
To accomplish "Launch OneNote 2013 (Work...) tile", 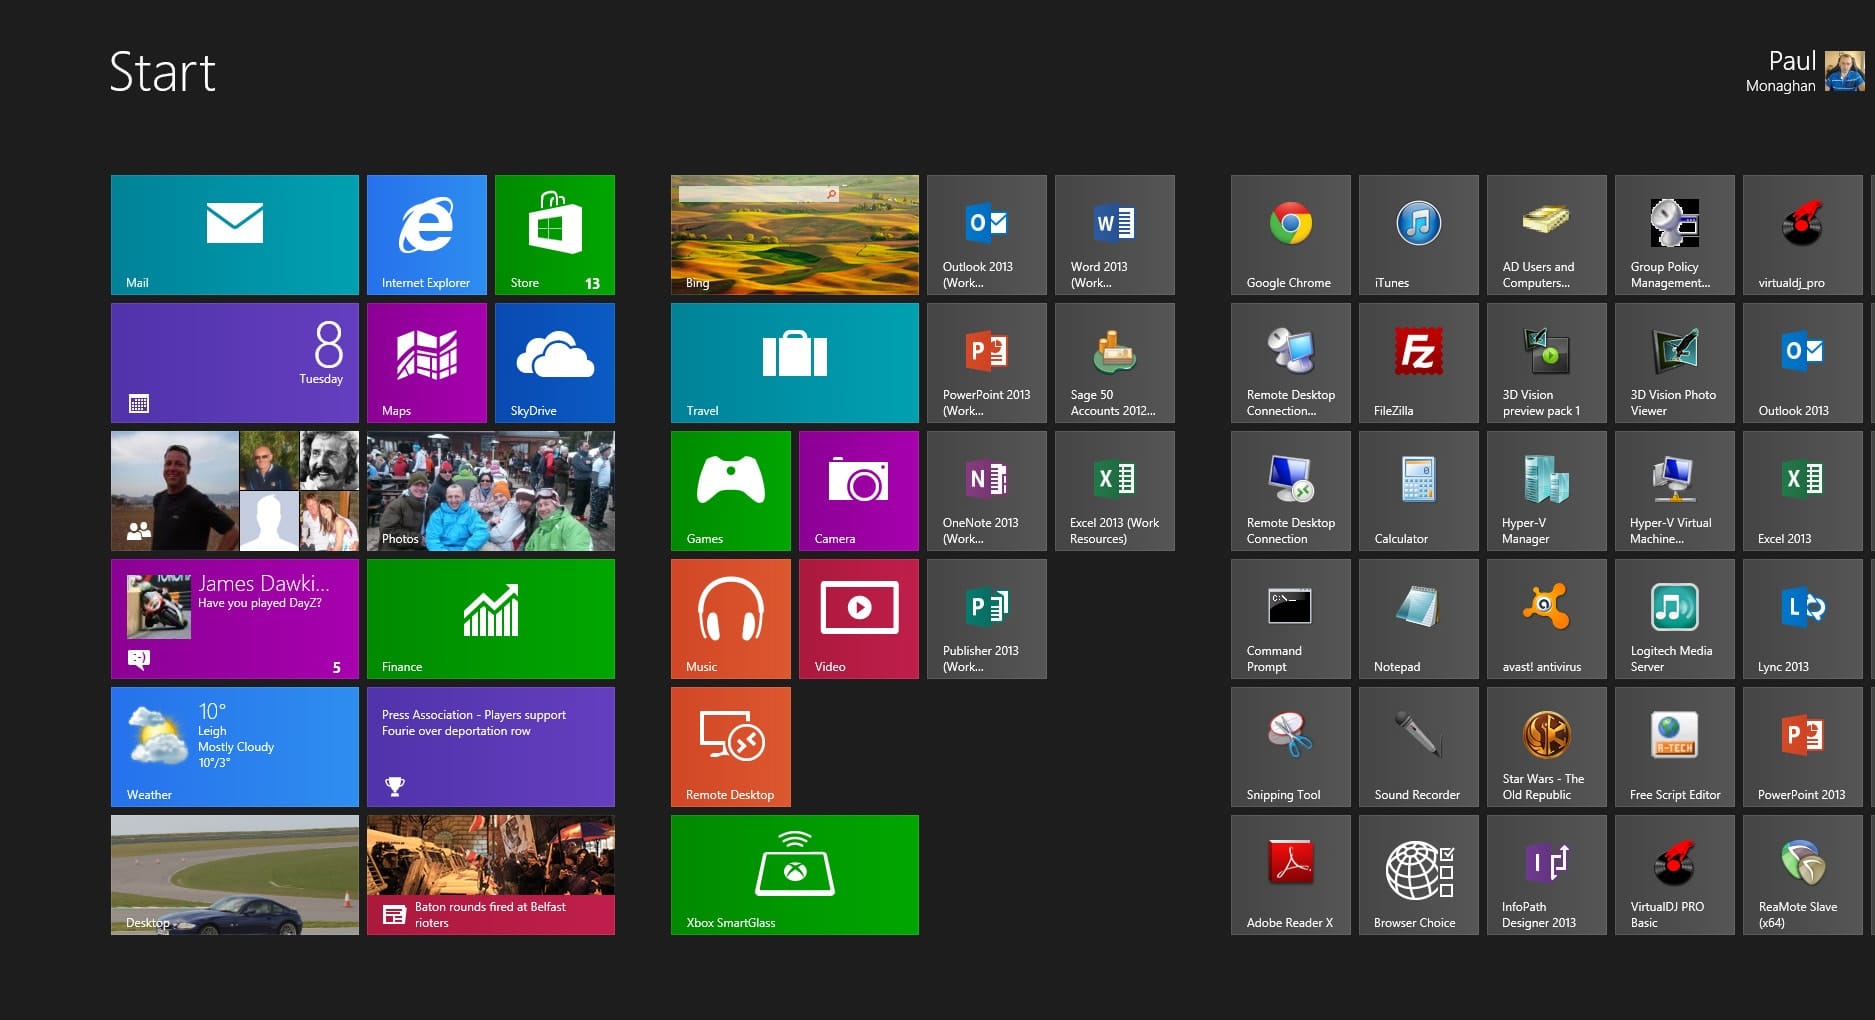I will coord(987,491).
